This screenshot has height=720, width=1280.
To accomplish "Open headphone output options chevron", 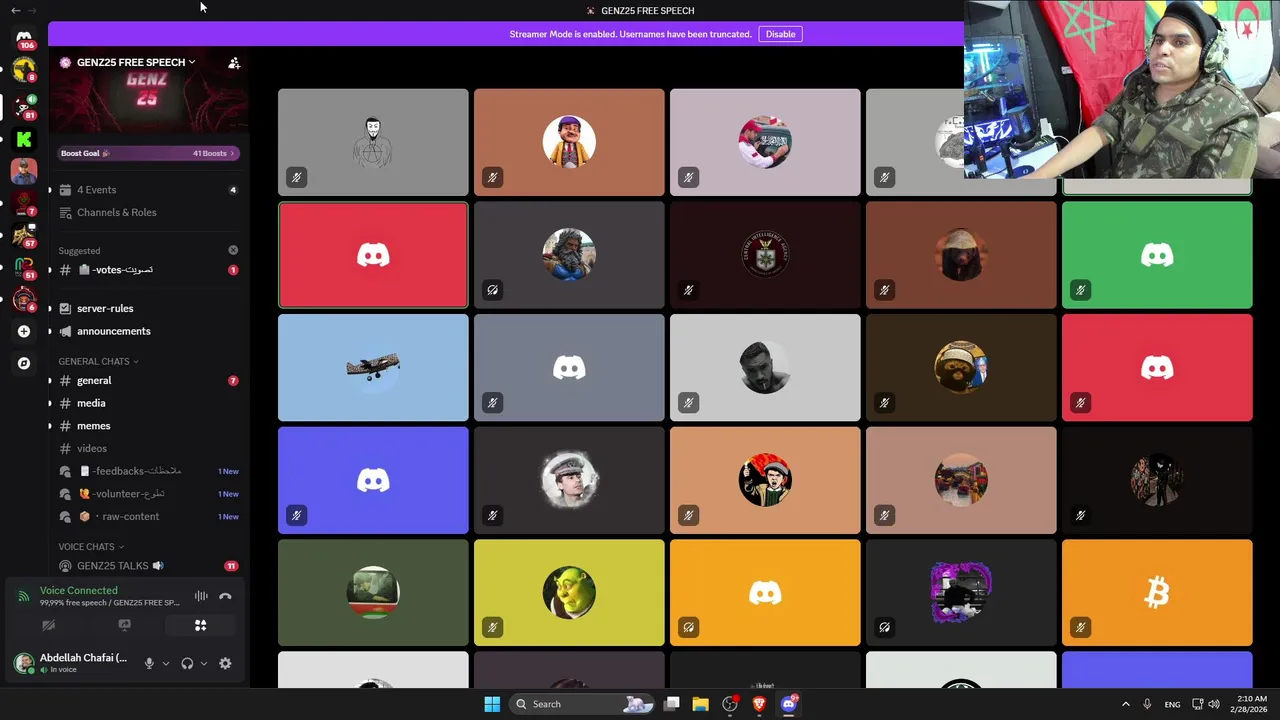I will point(204,663).
